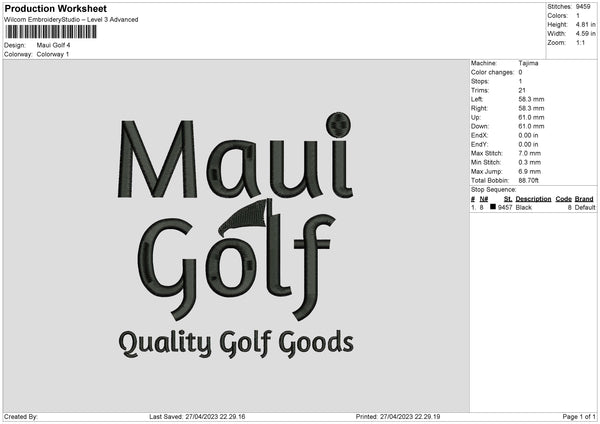The image size is (600, 424).
Task: Click the Max Jump value 6.9 mm
Action: (x=530, y=171)
